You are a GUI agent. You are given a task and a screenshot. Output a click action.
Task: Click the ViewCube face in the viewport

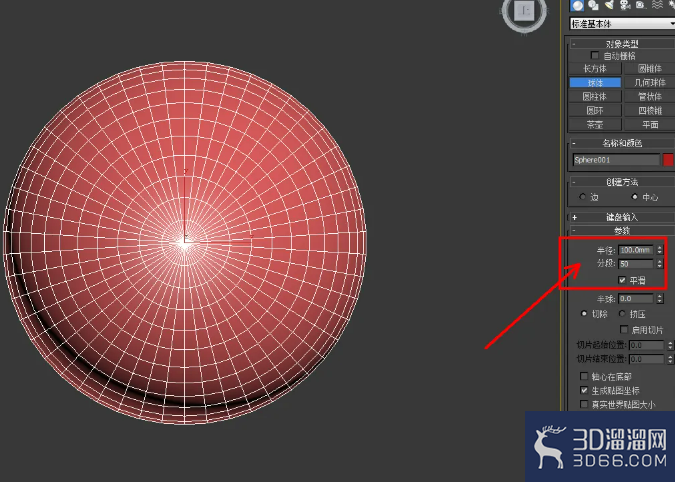[x=525, y=11]
